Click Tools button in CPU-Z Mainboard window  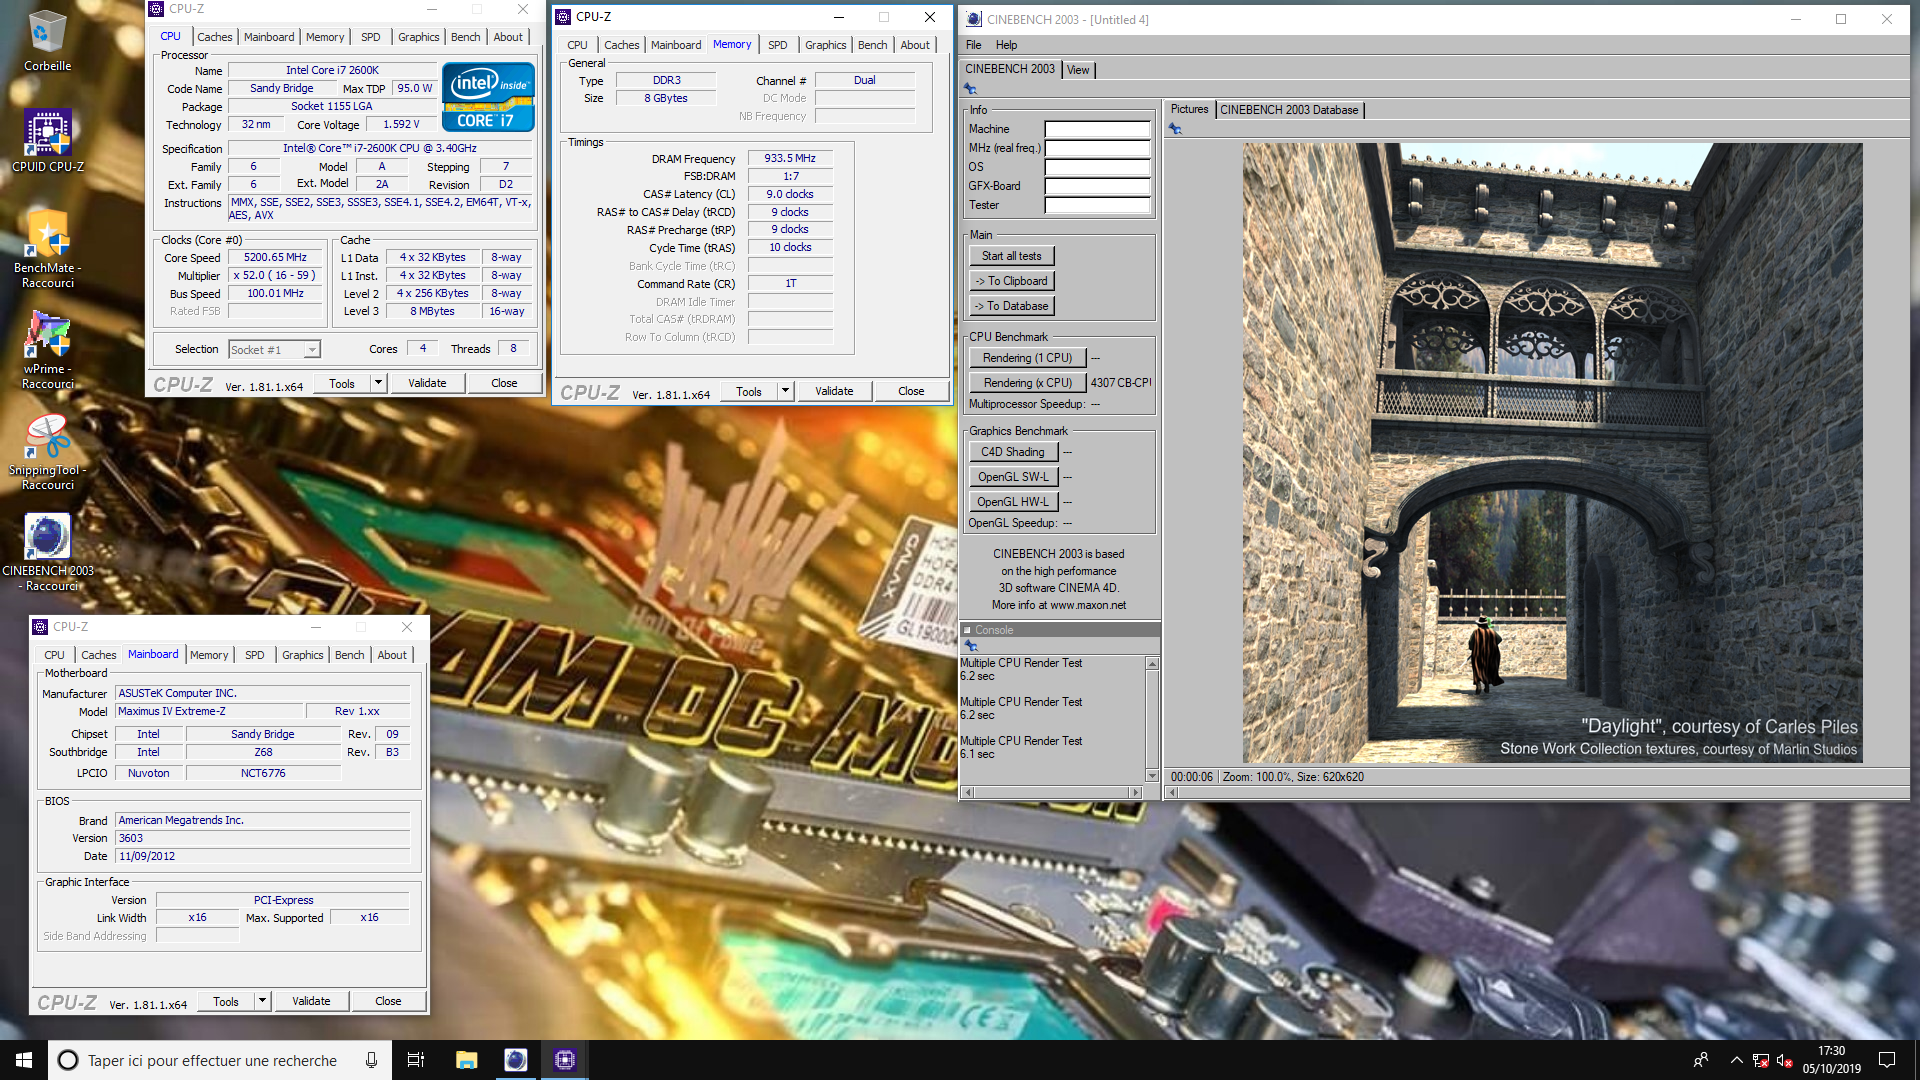(x=226, y=1001)
